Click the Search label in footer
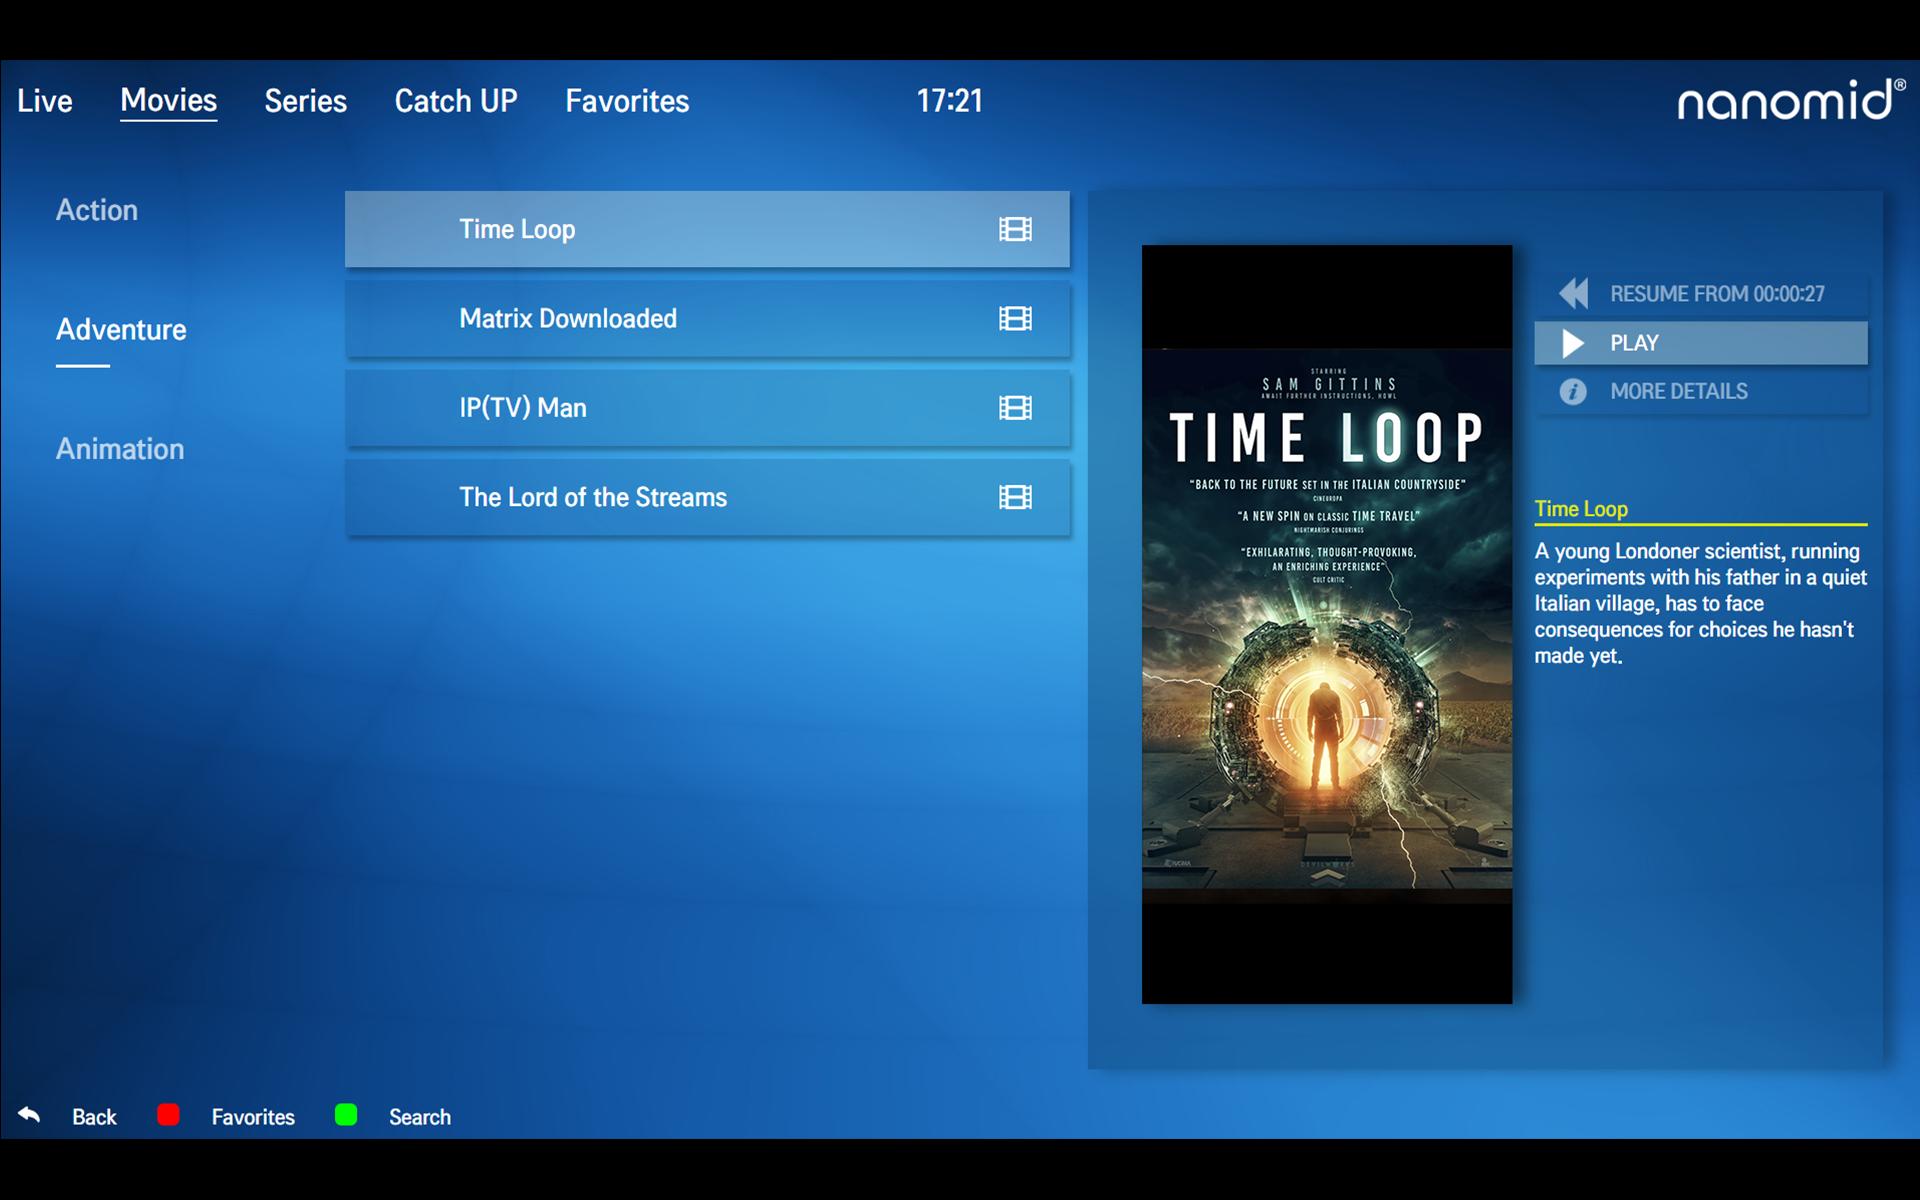Viewport: 1920px width, 1200px height. coord(420,1117)
